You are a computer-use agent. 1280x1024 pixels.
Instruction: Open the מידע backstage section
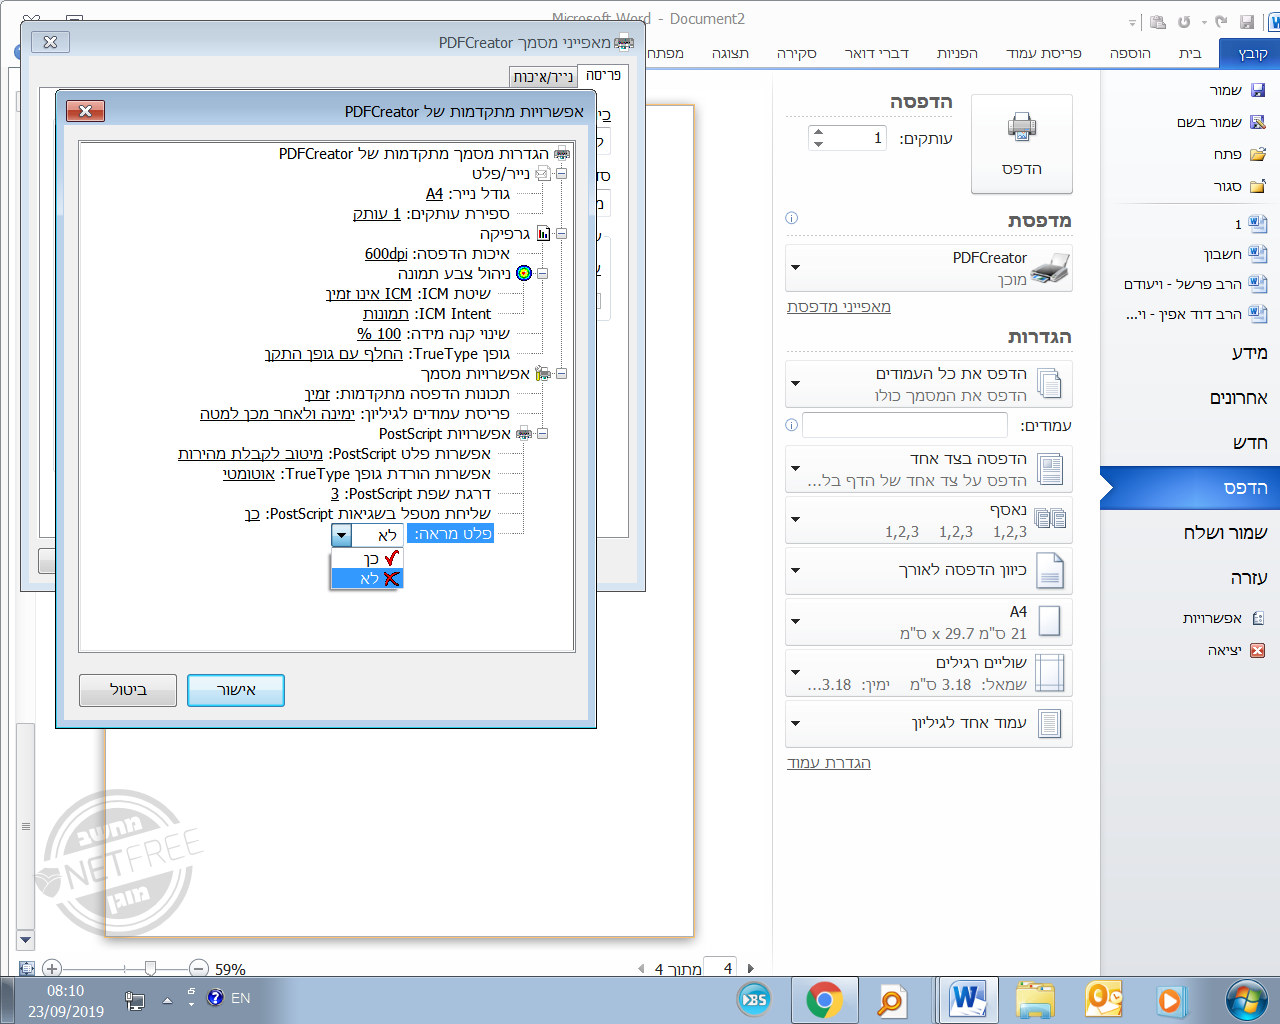pyautogui.click(x=1250, y=352)
